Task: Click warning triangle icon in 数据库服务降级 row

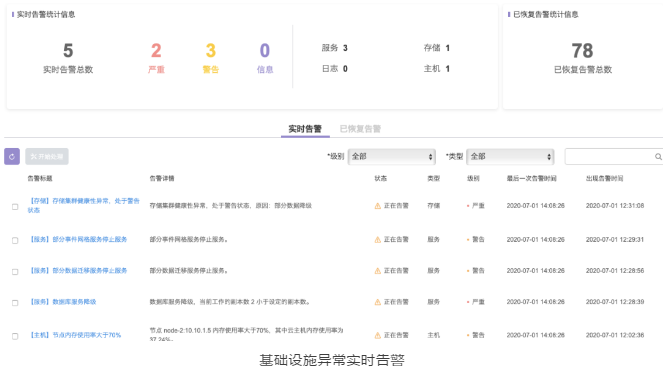Action: click(377, 302)
